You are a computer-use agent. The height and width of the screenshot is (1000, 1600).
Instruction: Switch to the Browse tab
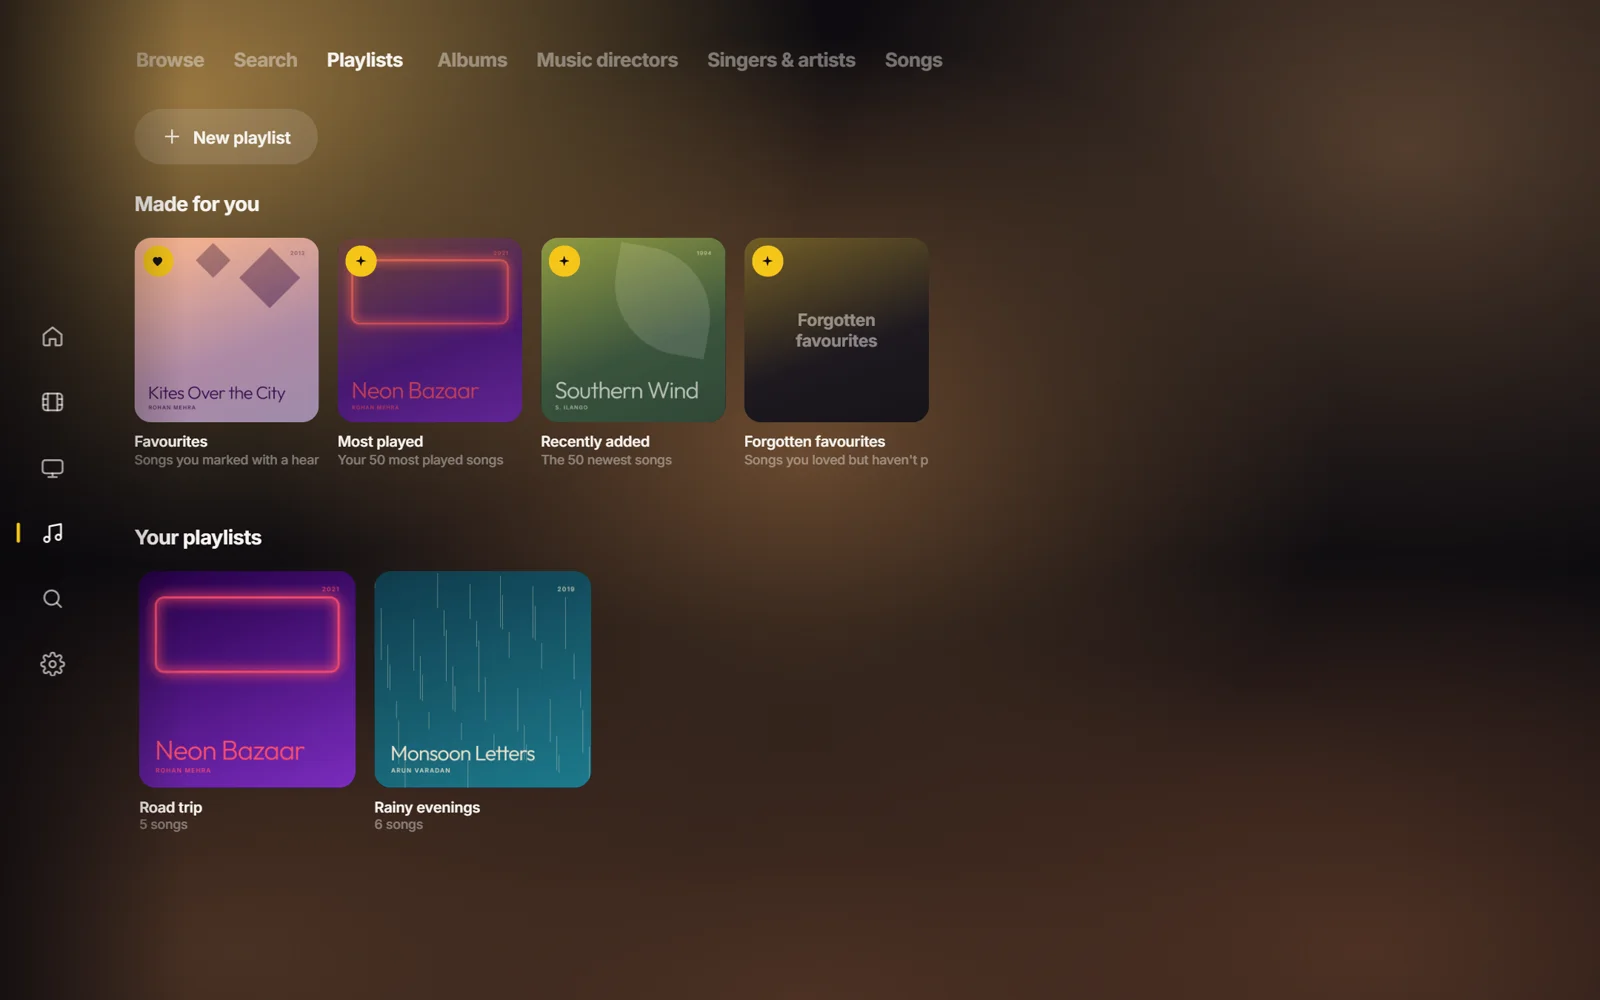click(x=170, y=60)
